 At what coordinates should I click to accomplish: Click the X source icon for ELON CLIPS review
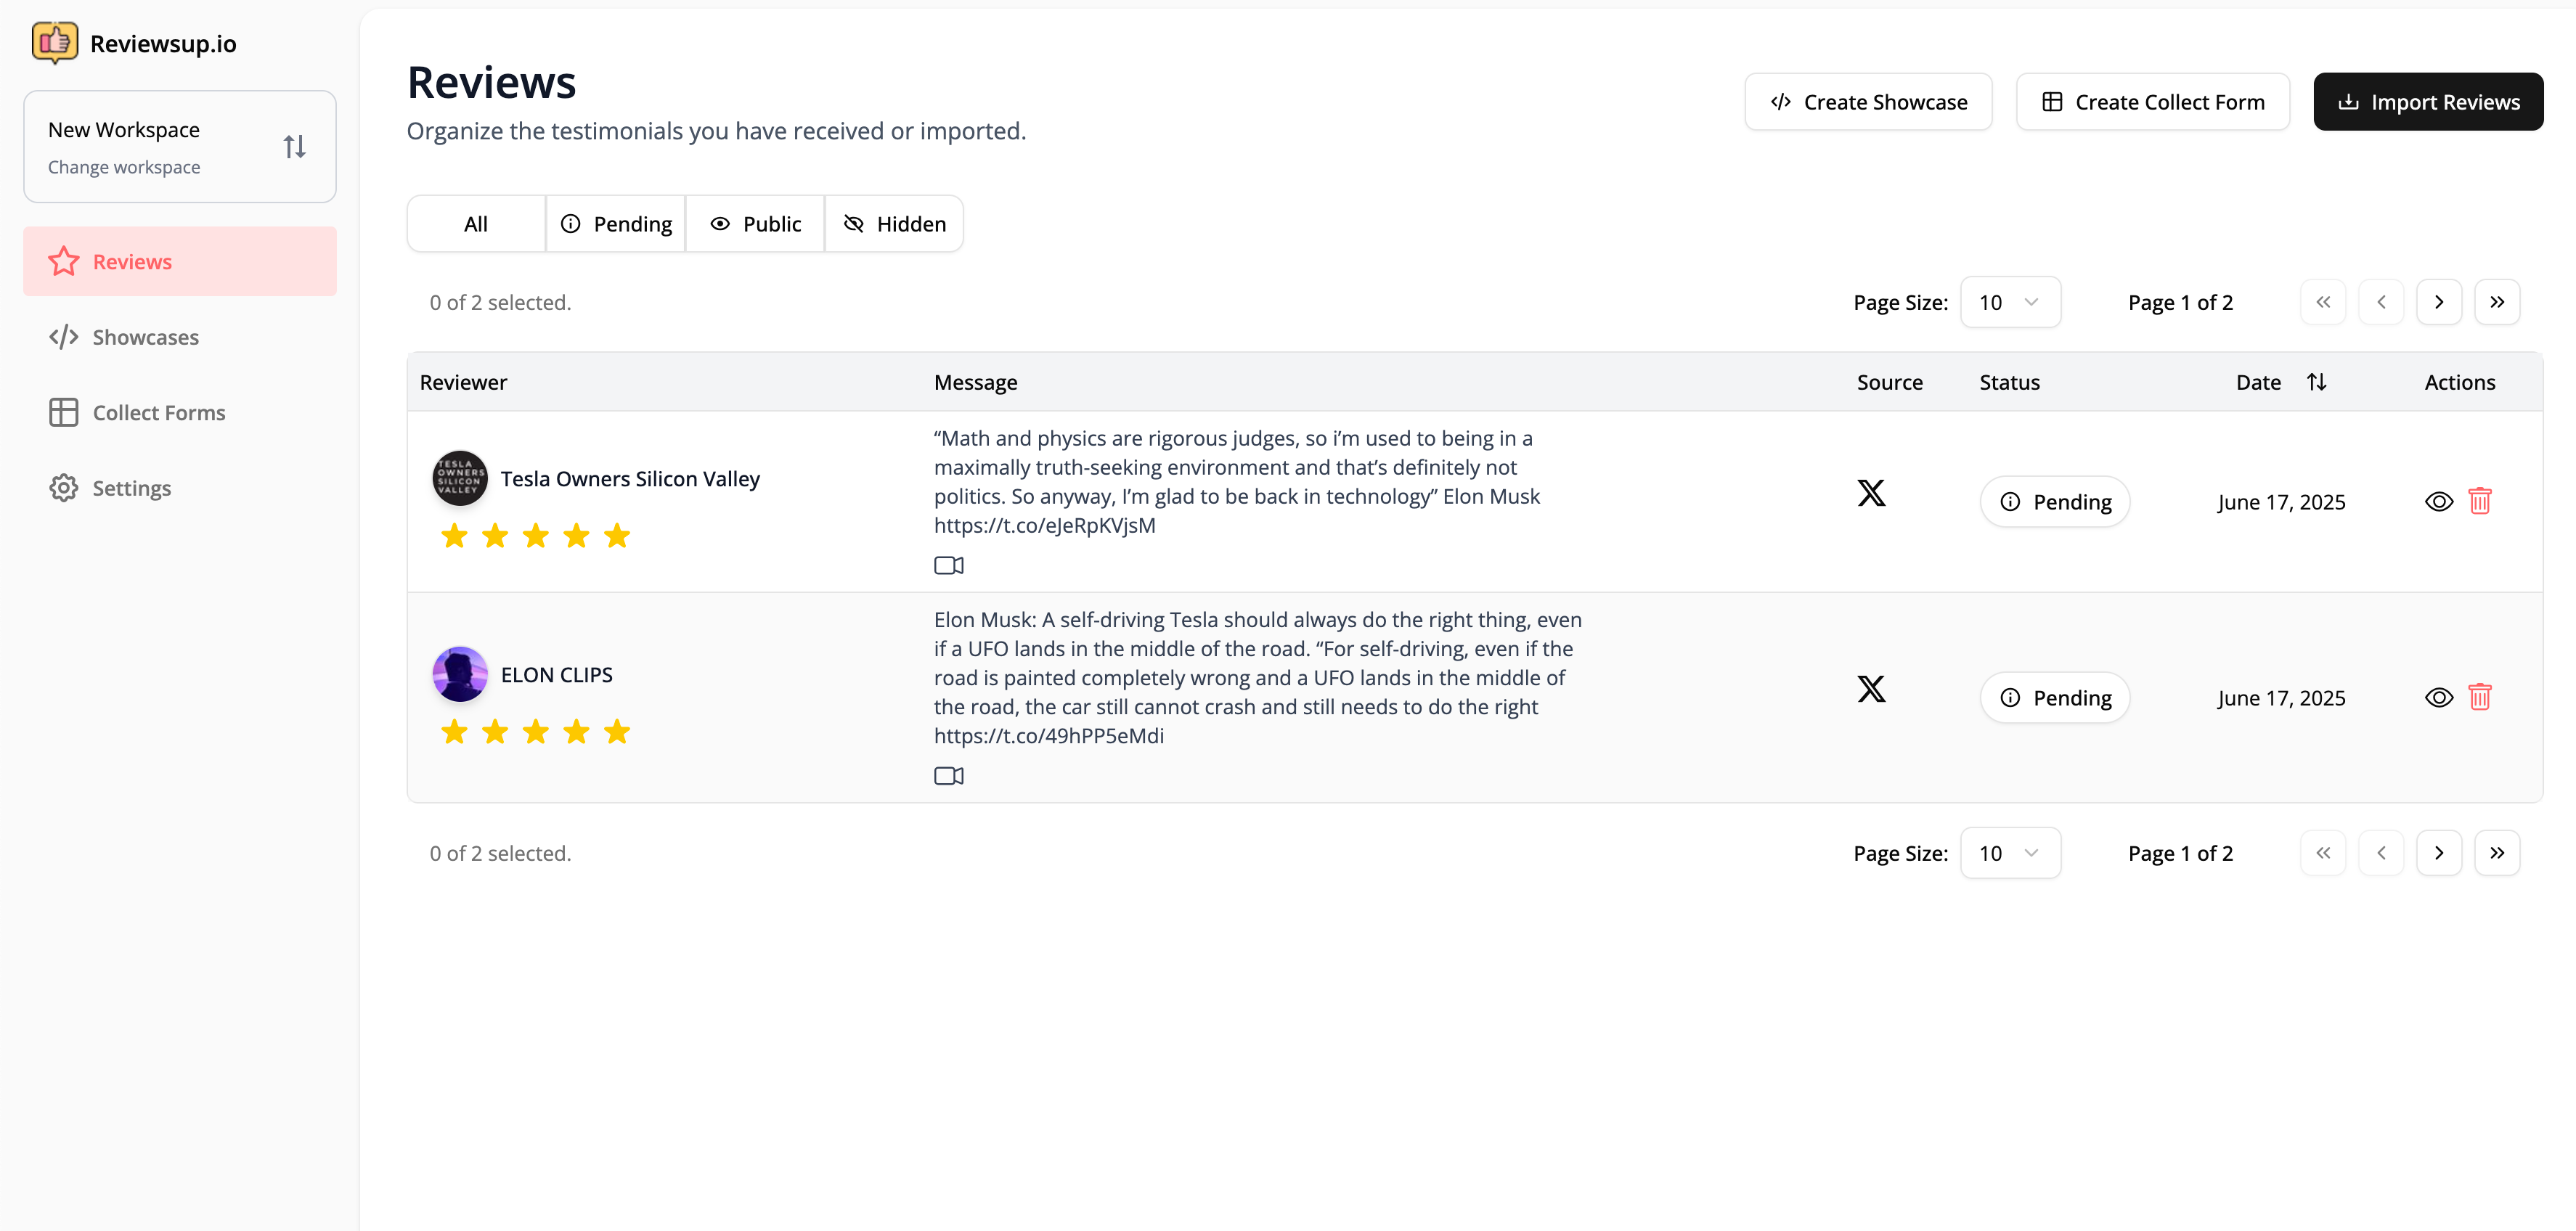pyautogui.click(x=1871, y=689)
